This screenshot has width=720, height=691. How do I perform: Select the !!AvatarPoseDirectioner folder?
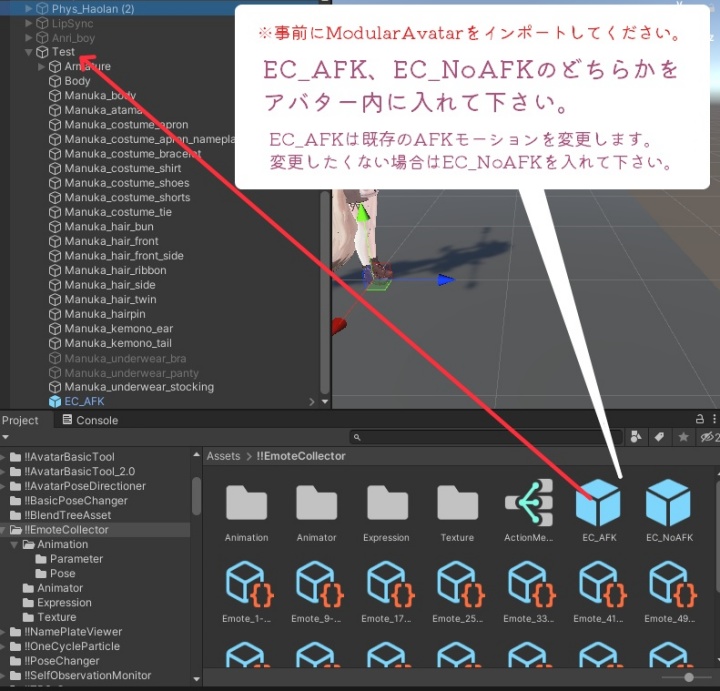coord(84,486)
